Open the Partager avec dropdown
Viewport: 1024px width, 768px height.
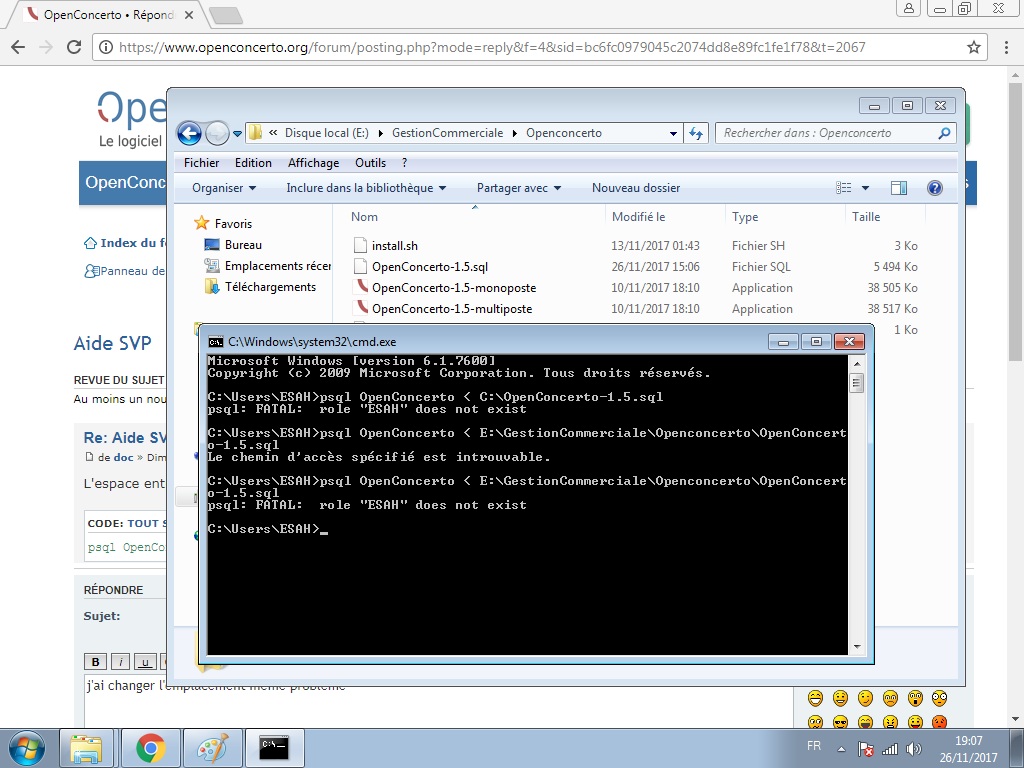(x=519, y=188)
